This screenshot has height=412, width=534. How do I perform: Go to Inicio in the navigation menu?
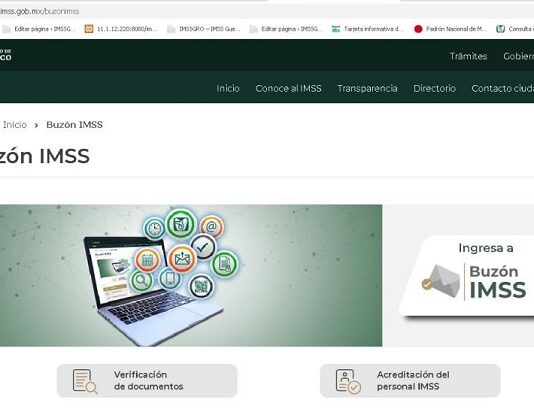click(228, 89)
